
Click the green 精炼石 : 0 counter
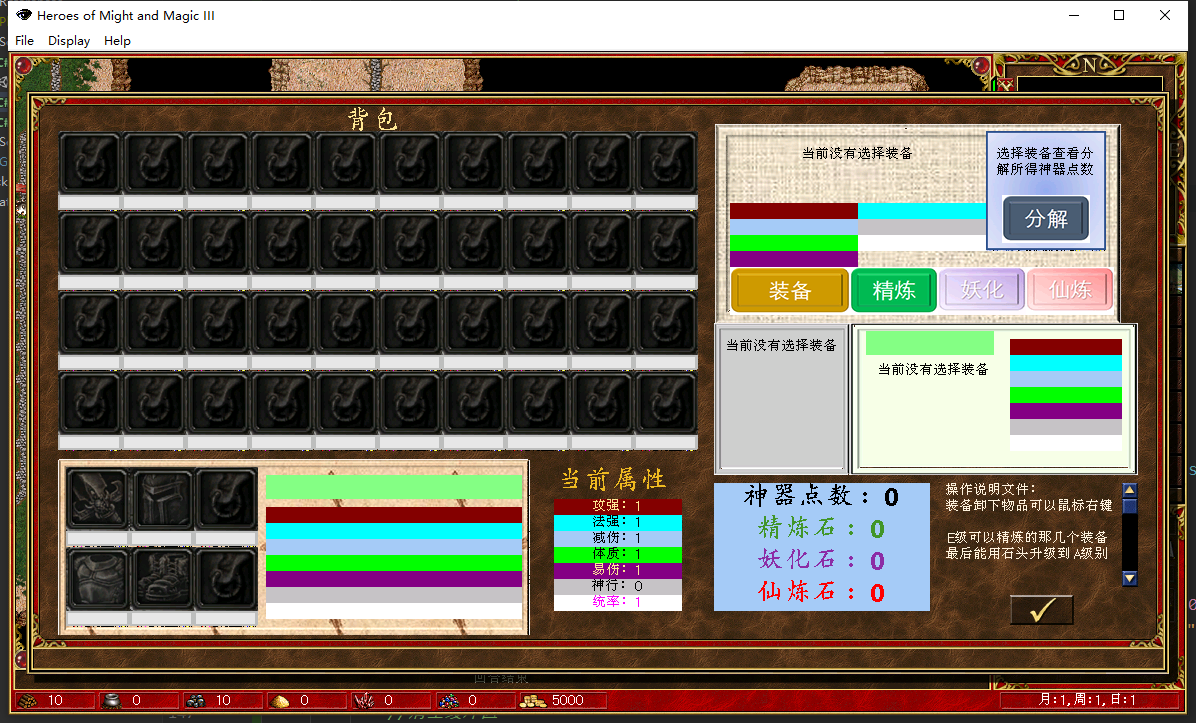(x=821, y=528)
